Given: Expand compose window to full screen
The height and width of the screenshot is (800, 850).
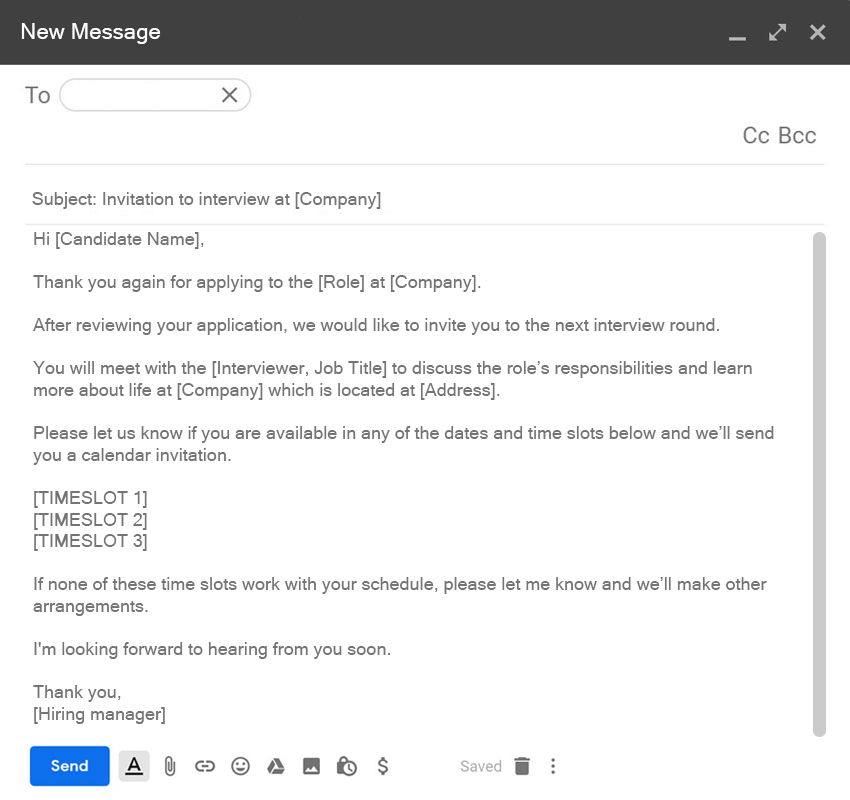Looking at the screenshot, I should [777, 32].
